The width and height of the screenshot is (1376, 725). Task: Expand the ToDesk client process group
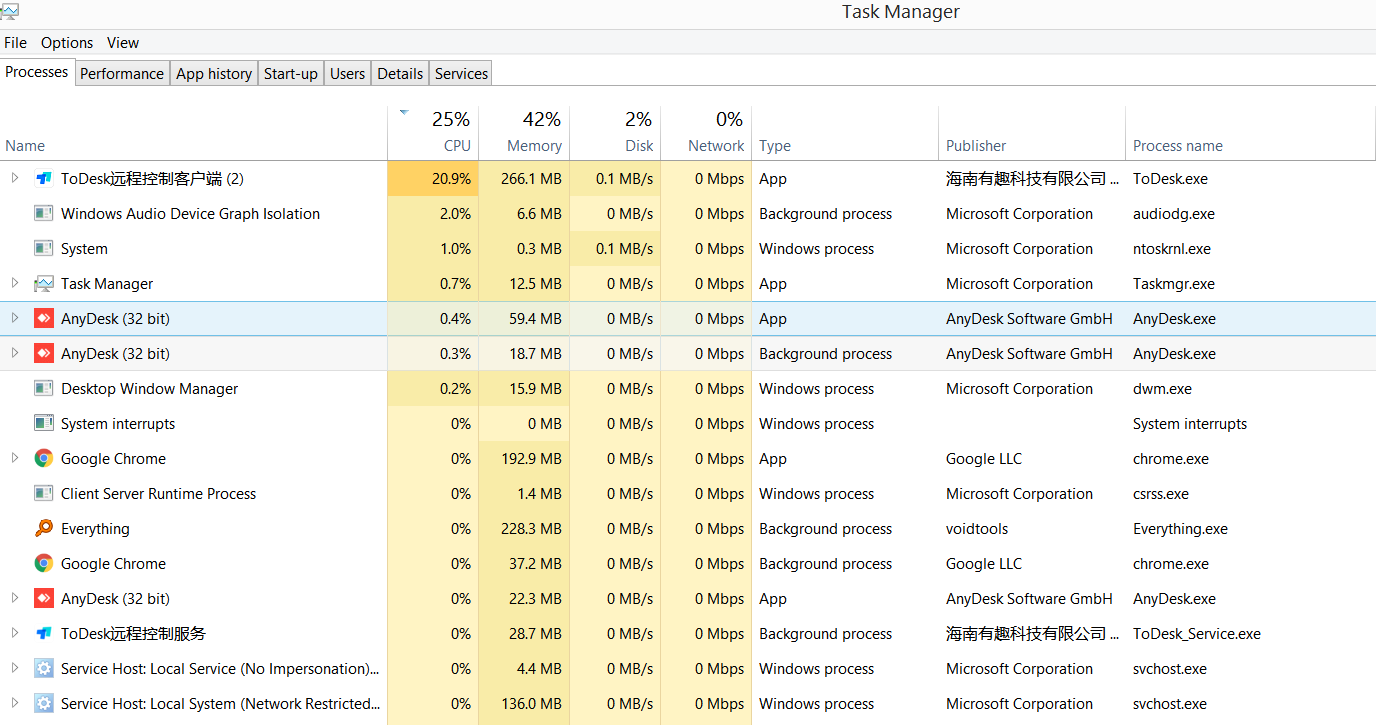[x=15, y=178]
